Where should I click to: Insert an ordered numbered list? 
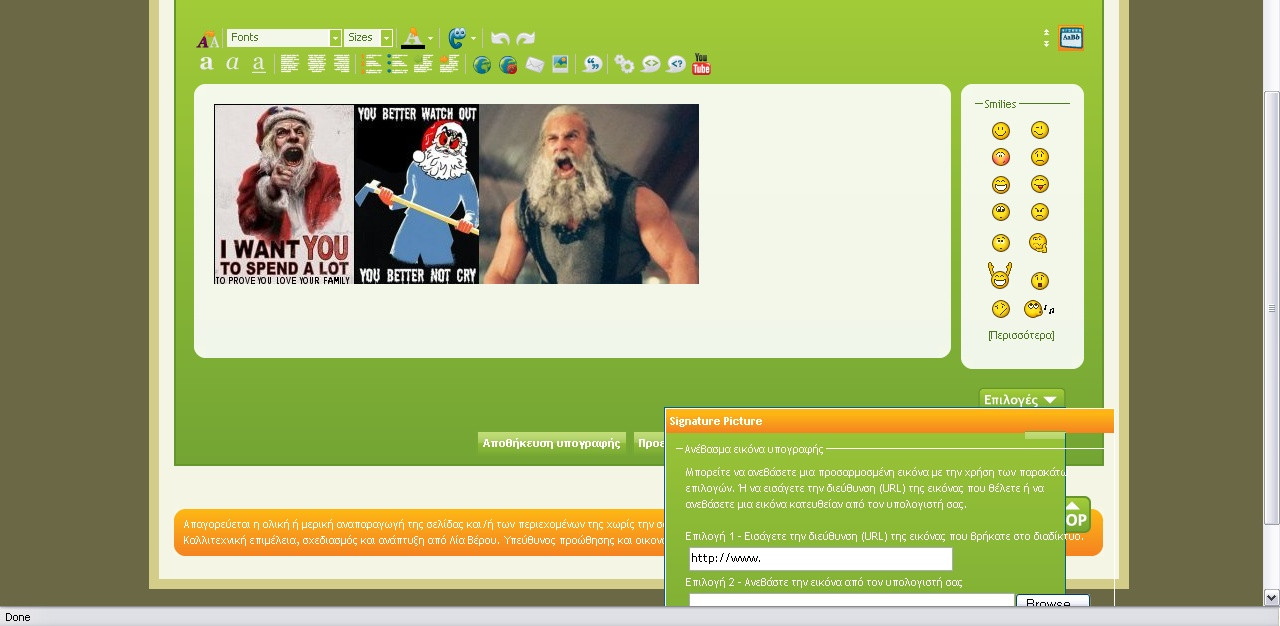[x=373, y=64]
